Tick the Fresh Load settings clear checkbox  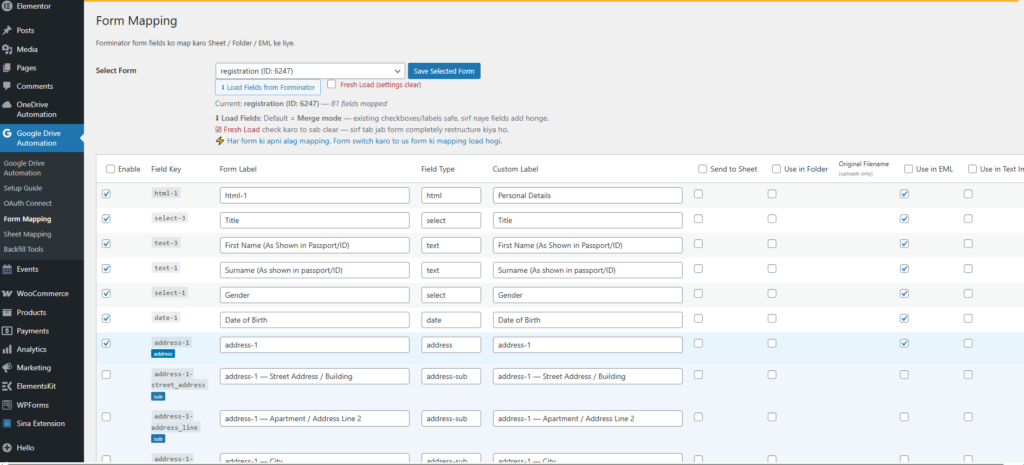pyautogui.click(x=332, y=84)
